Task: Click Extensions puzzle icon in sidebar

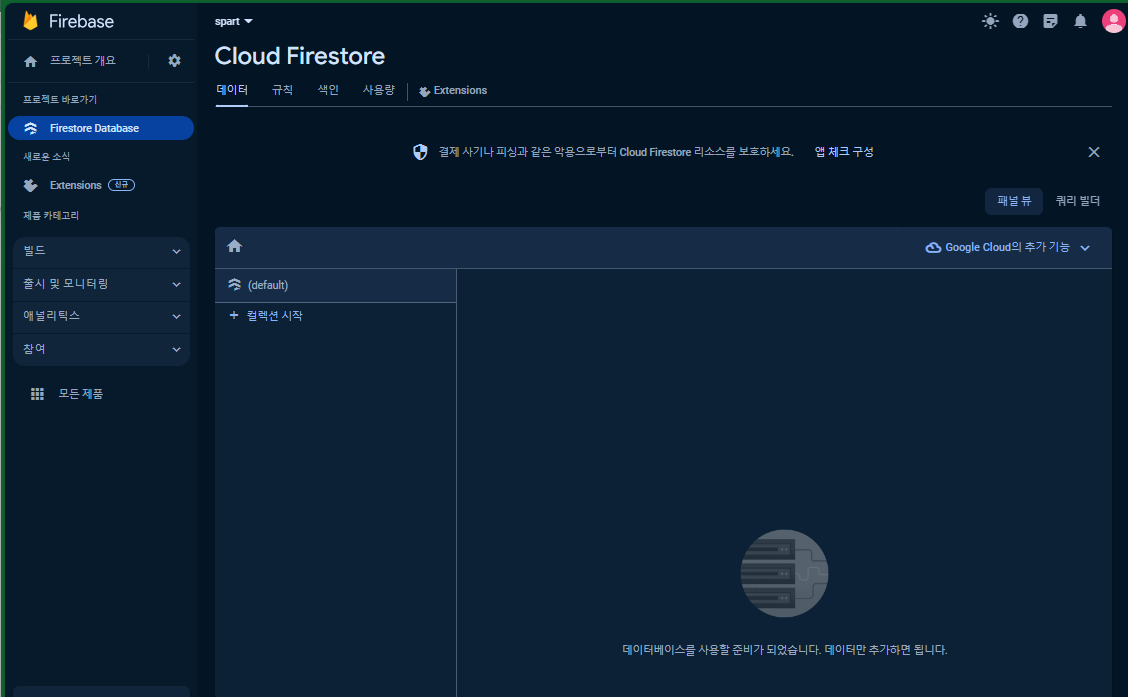Action: (x=30, y=186)
